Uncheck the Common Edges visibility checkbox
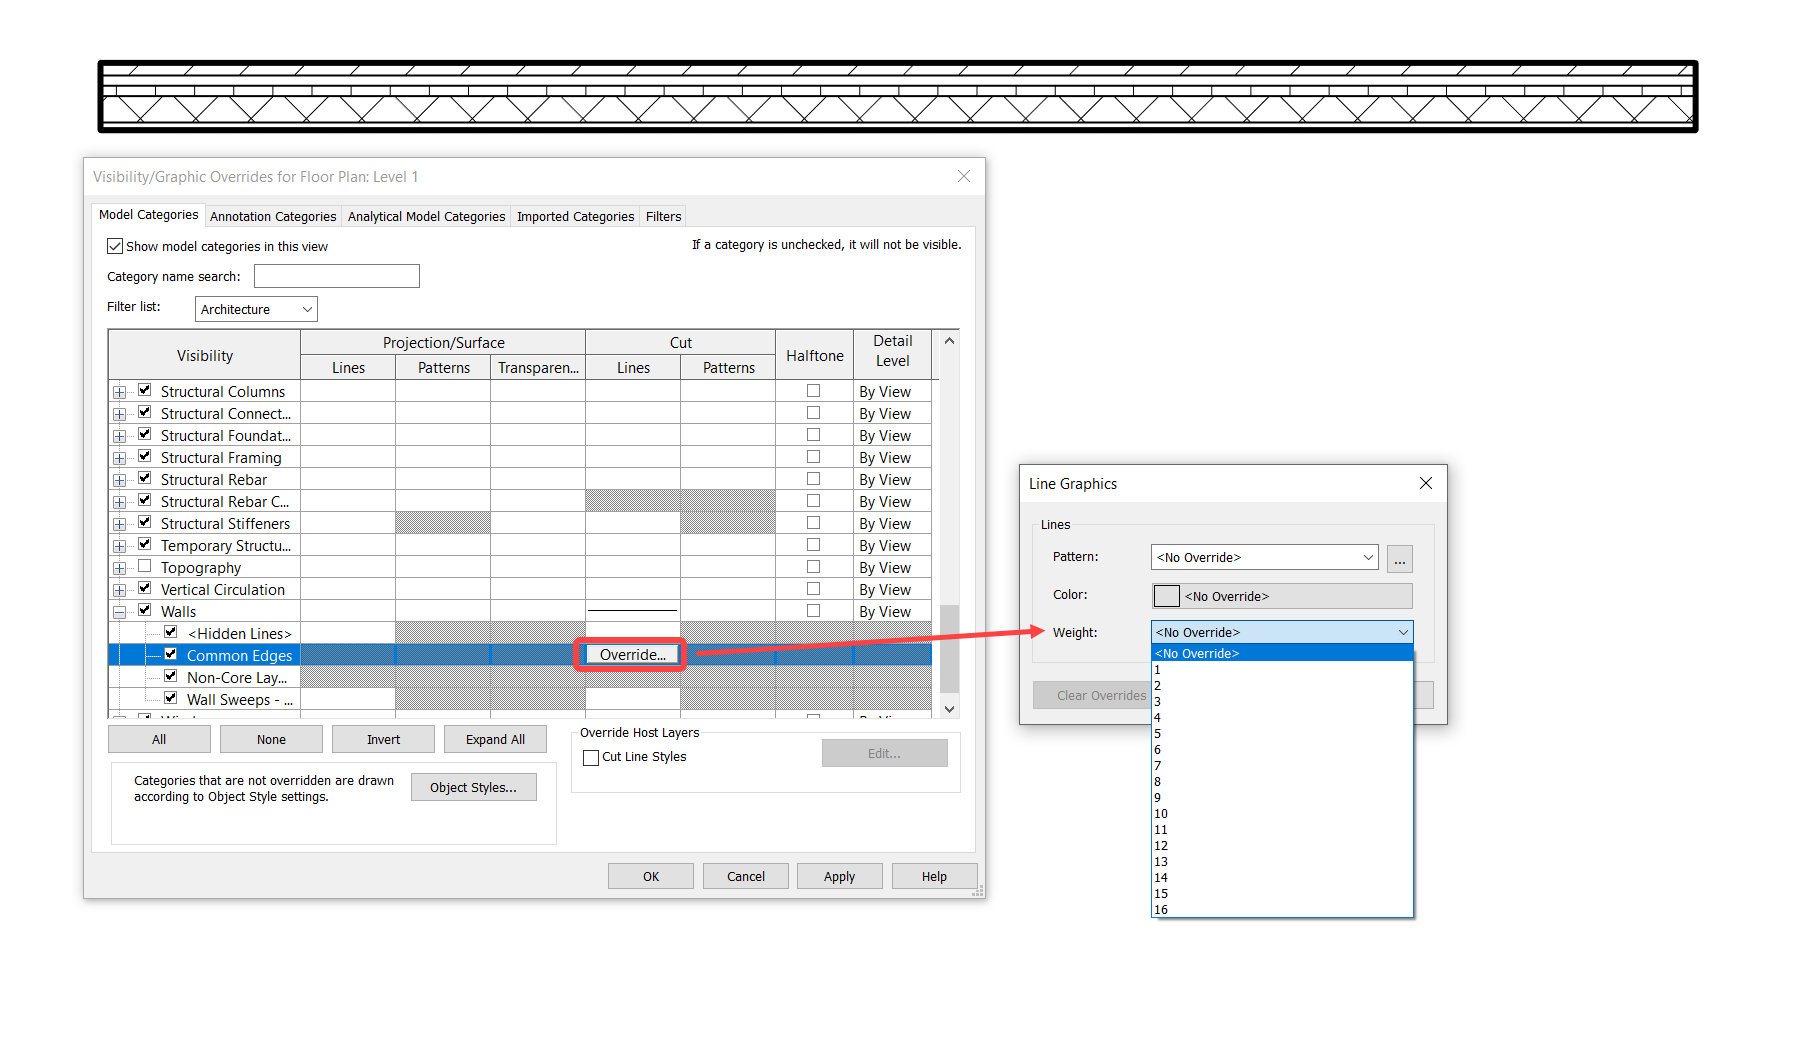The width and height of the screenshot is (1794, 1051). tap(170, 655)
